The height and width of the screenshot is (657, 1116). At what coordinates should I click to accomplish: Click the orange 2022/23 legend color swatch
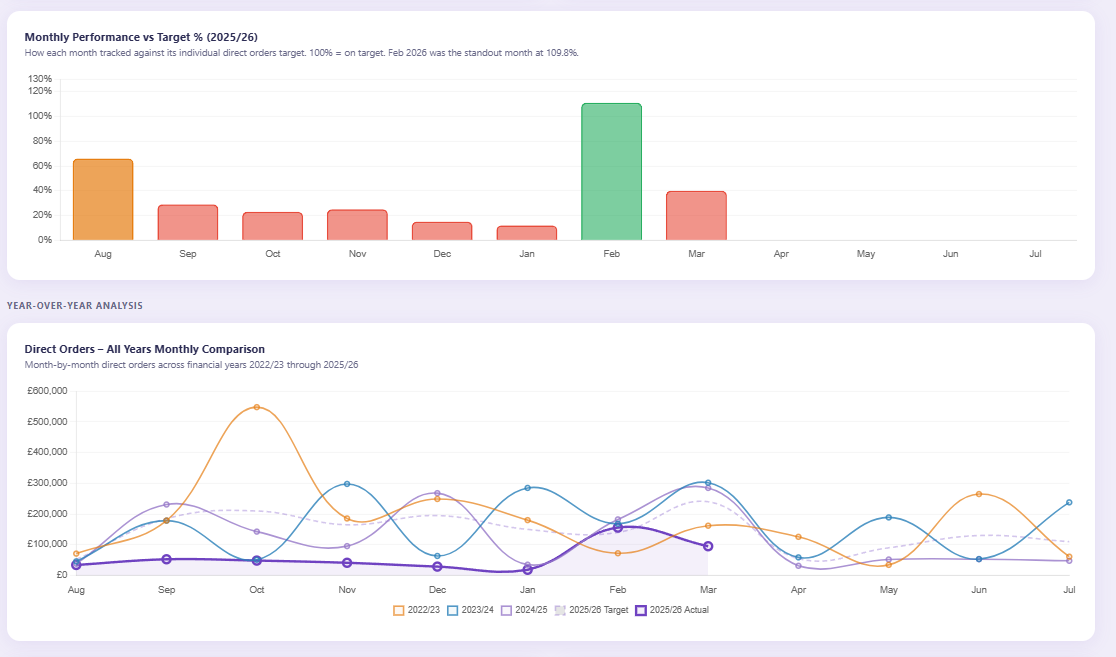pyautogui.click(x=398, y=609)
